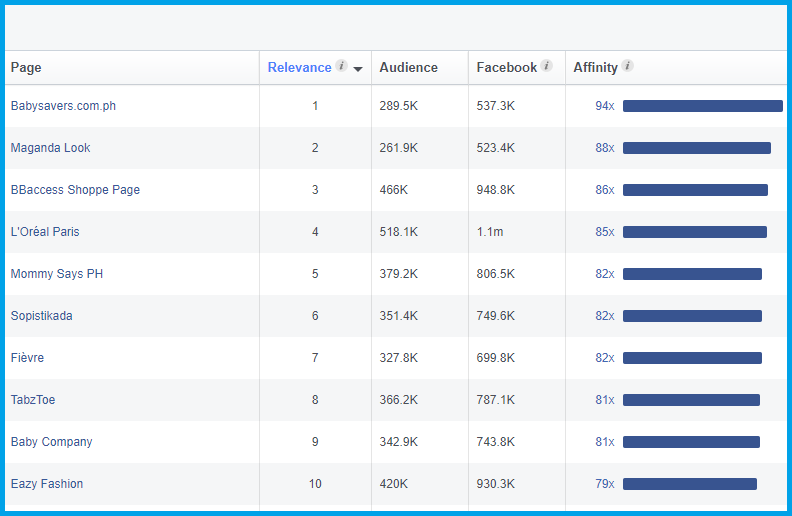Toggle sort arrow on Relevance column

pyautogui.click(x=358, y=69)
